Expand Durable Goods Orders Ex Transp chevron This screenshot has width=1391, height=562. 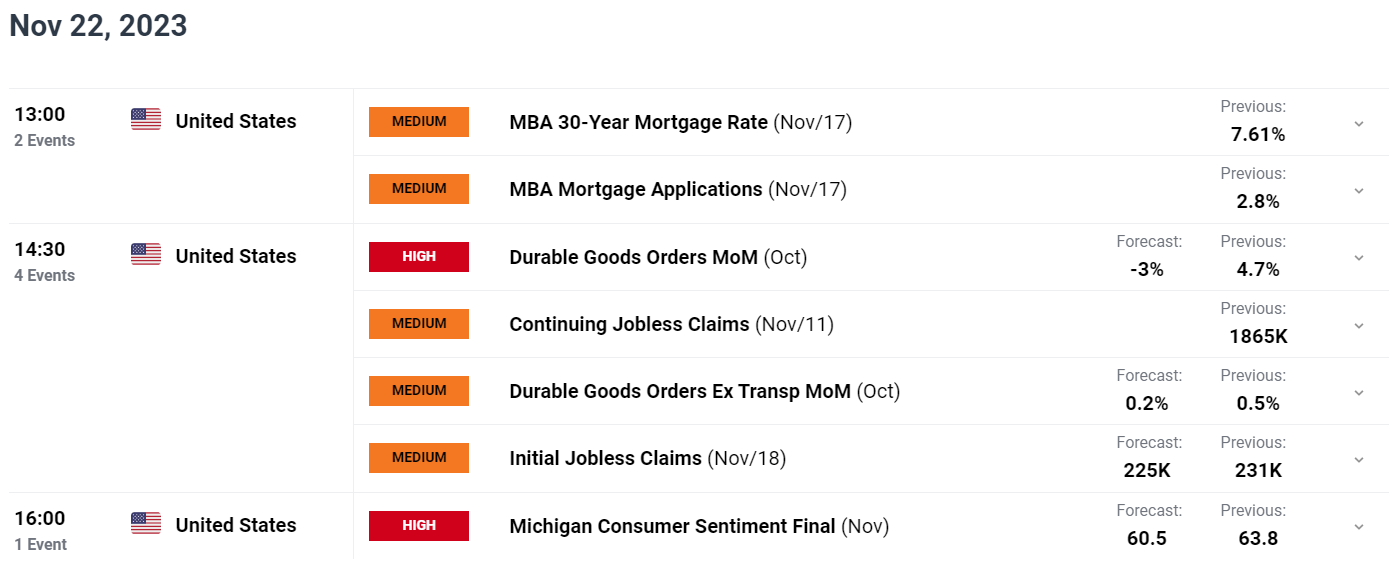pyautogui.click(x=1359, y=392)
